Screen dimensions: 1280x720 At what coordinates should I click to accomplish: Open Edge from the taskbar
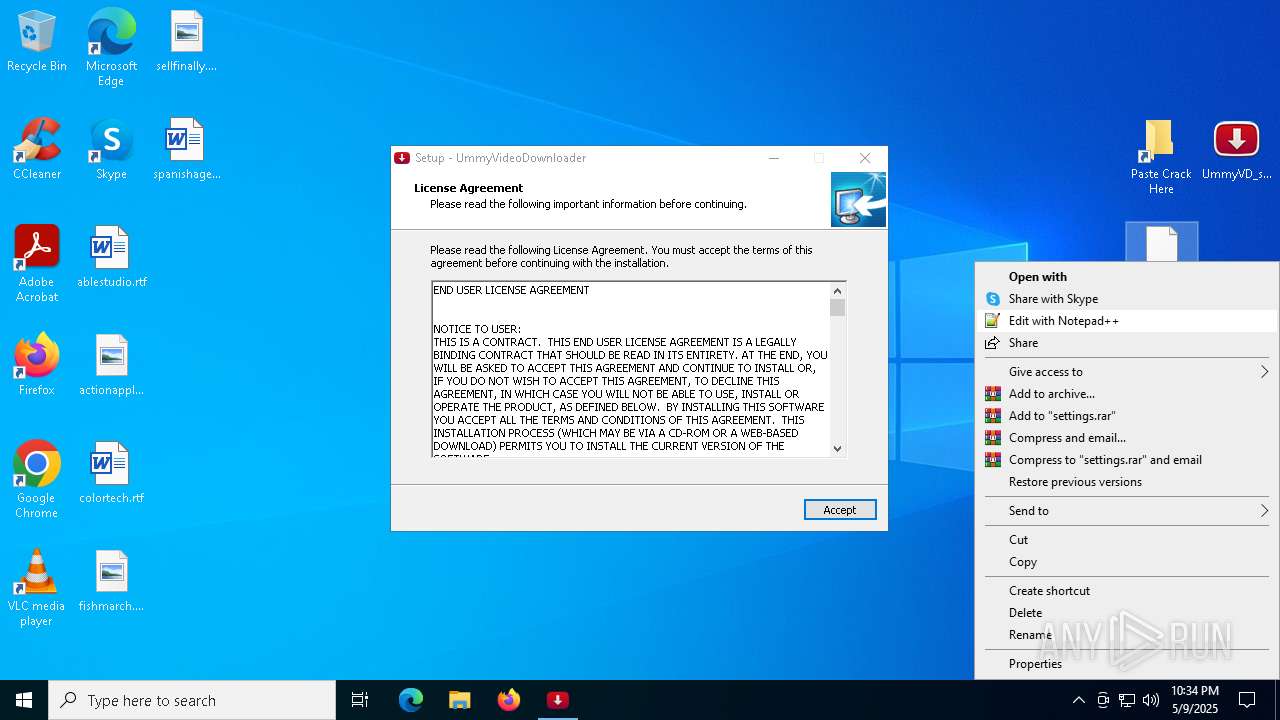[x=411, y=700]
